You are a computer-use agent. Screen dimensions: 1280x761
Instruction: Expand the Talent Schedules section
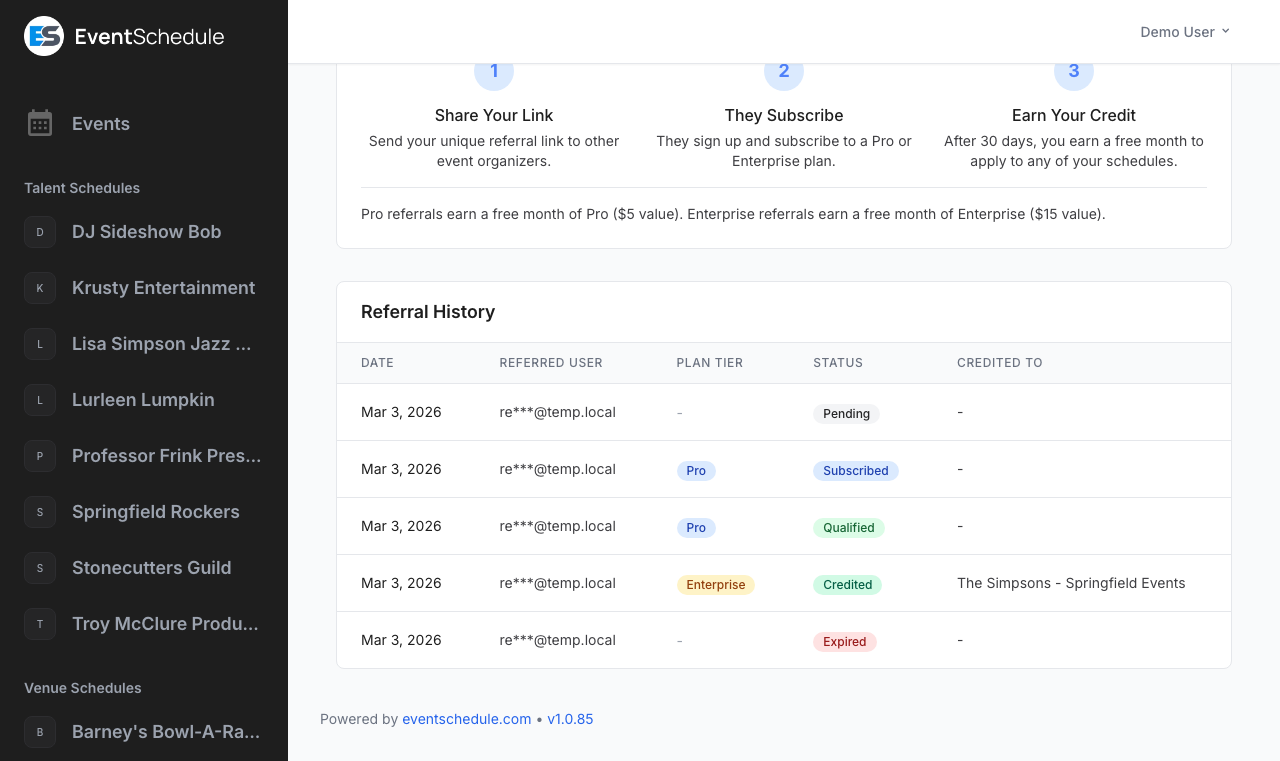click(82, 188)
